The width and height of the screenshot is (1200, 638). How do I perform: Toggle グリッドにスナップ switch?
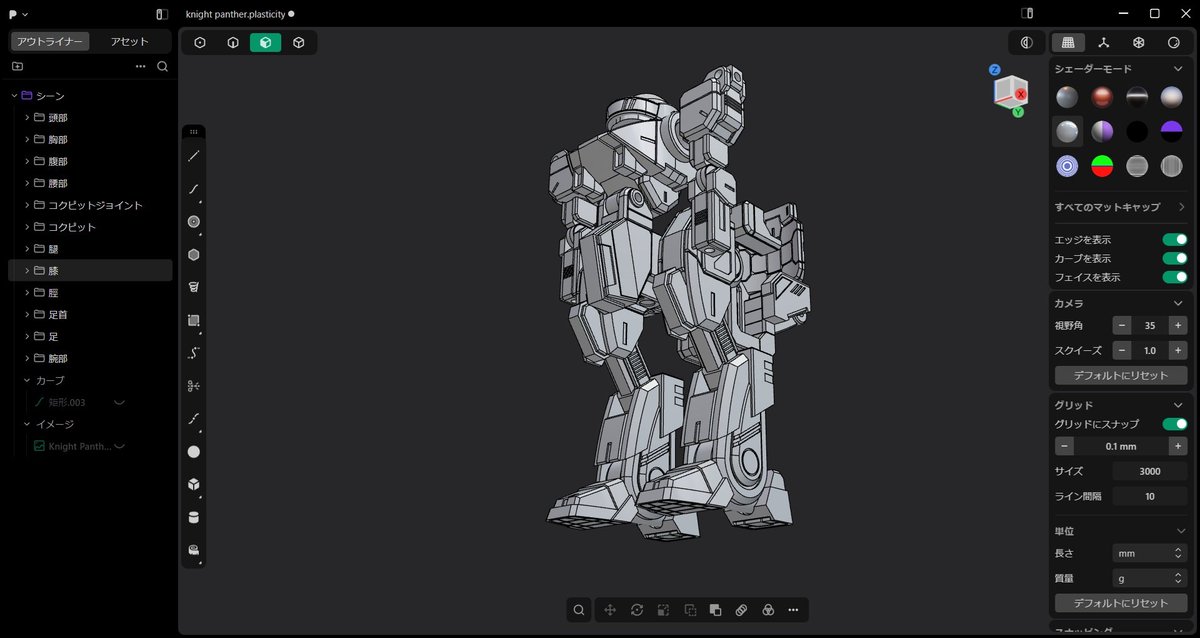[x=1175, y=424]
